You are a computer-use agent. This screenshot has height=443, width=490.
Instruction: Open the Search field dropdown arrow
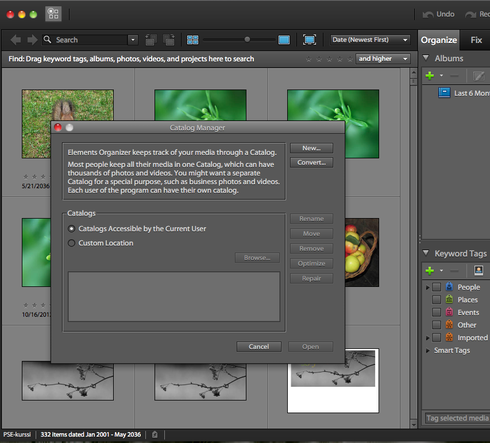pyautogui.click(x=133, y=40)
